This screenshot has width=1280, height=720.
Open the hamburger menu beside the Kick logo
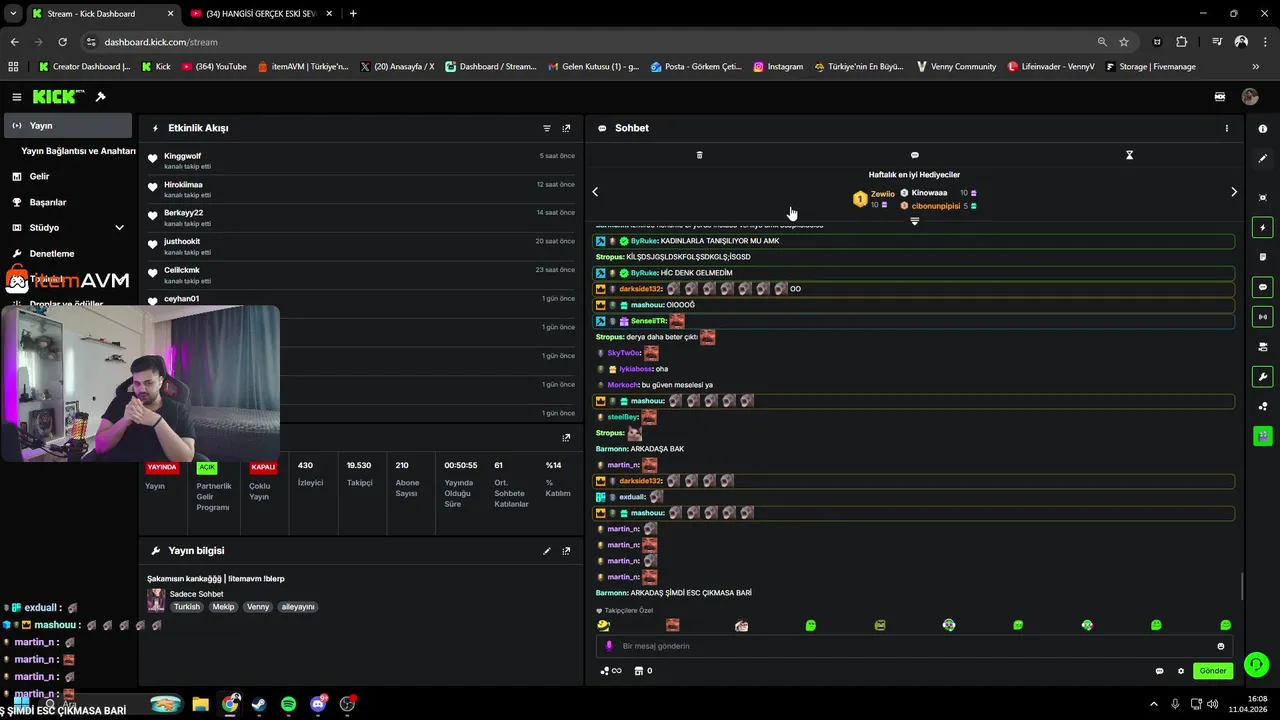[16, 97]
